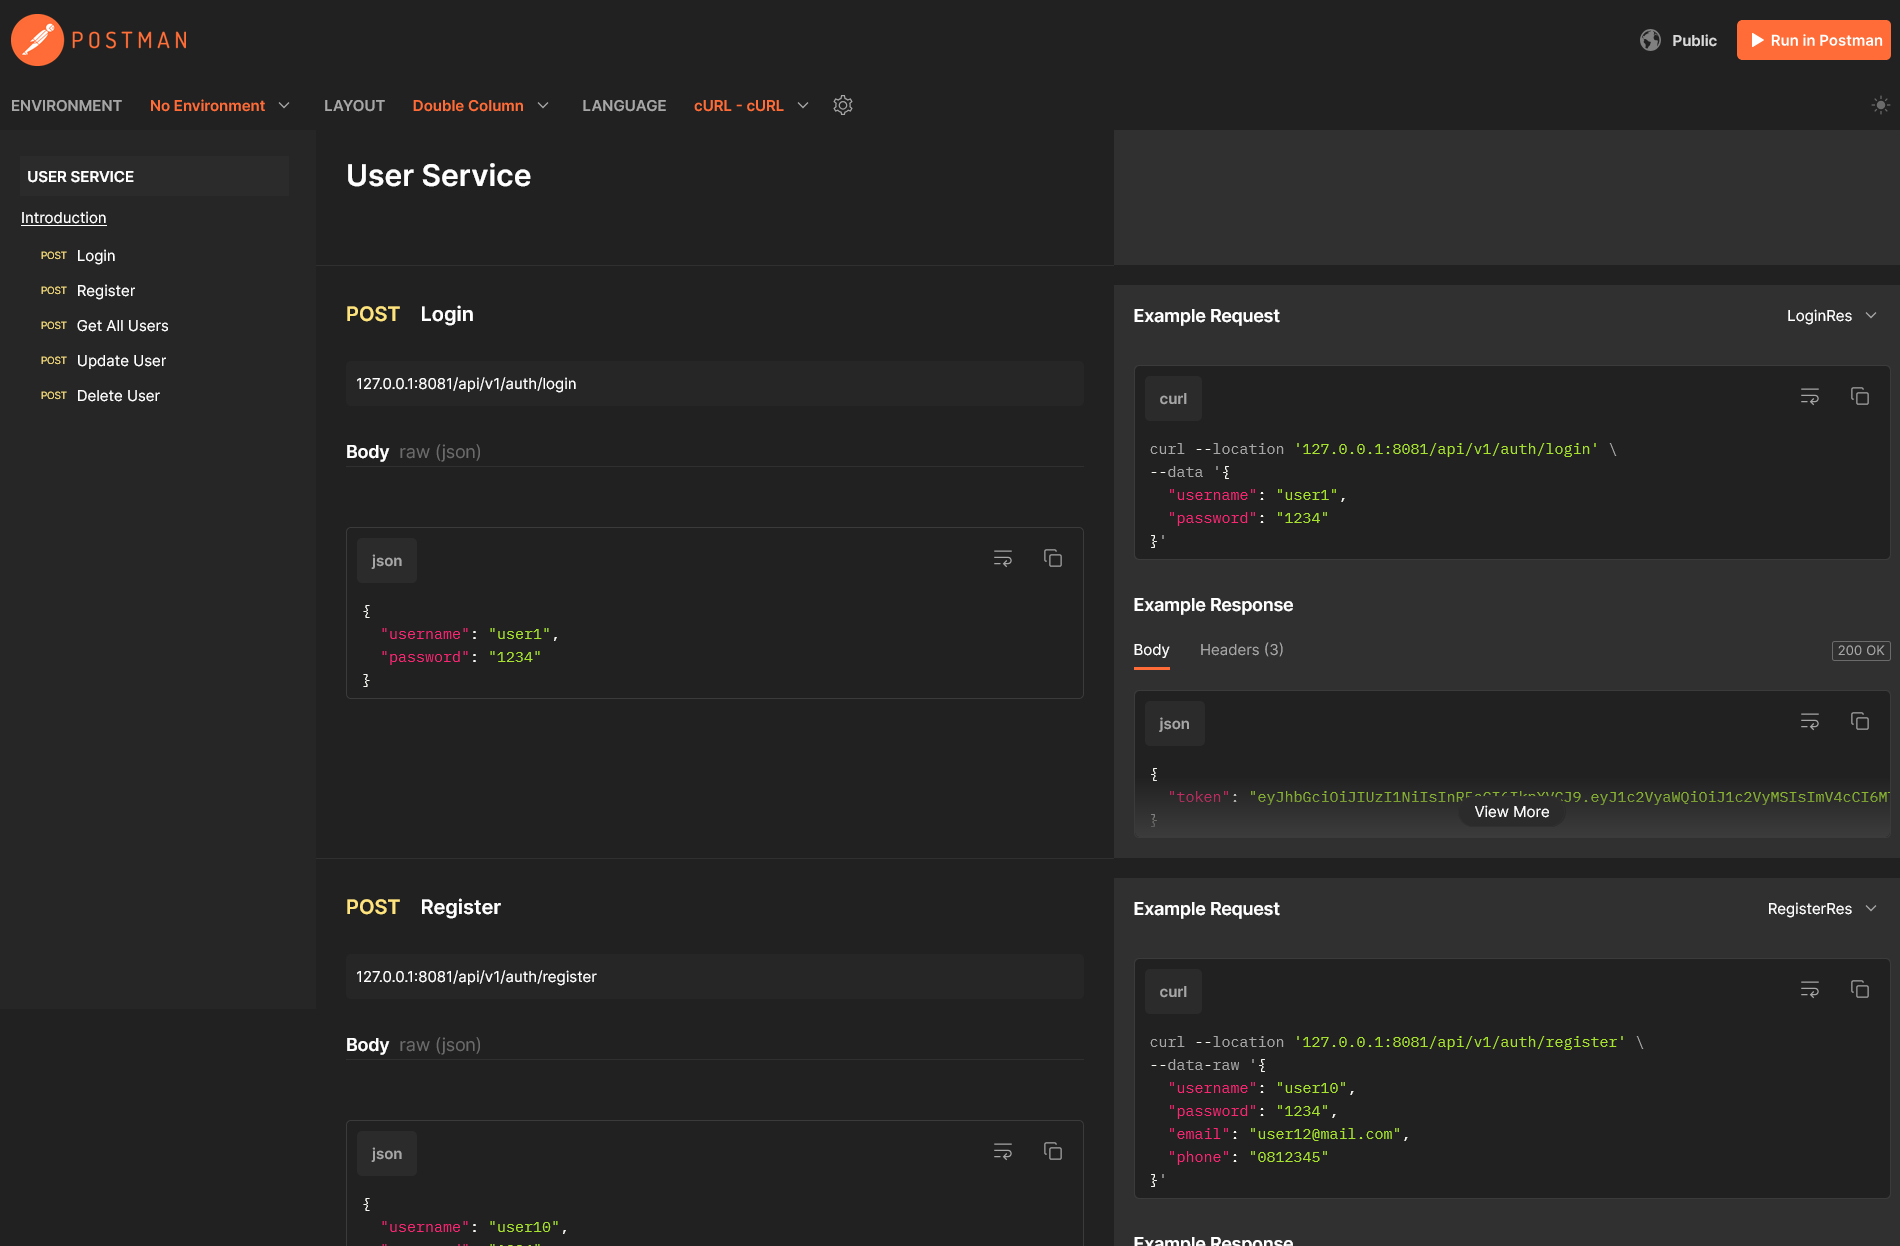This screenshot has height=1246, width=1900.
Task: Click the Public globe icon
Action: click(x=1650, y=40)
